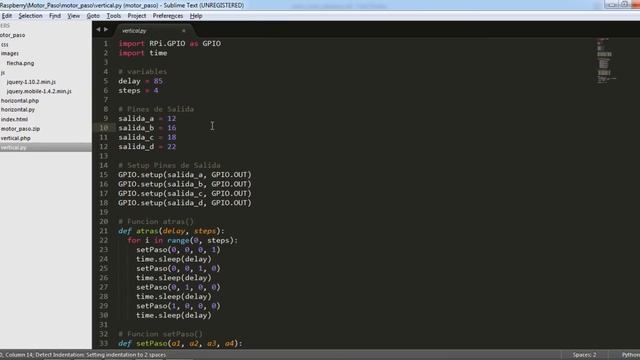This screenshot has height=360, width=640.
Task: Open horizontal.py in sidebar
Action: point(18,110)
